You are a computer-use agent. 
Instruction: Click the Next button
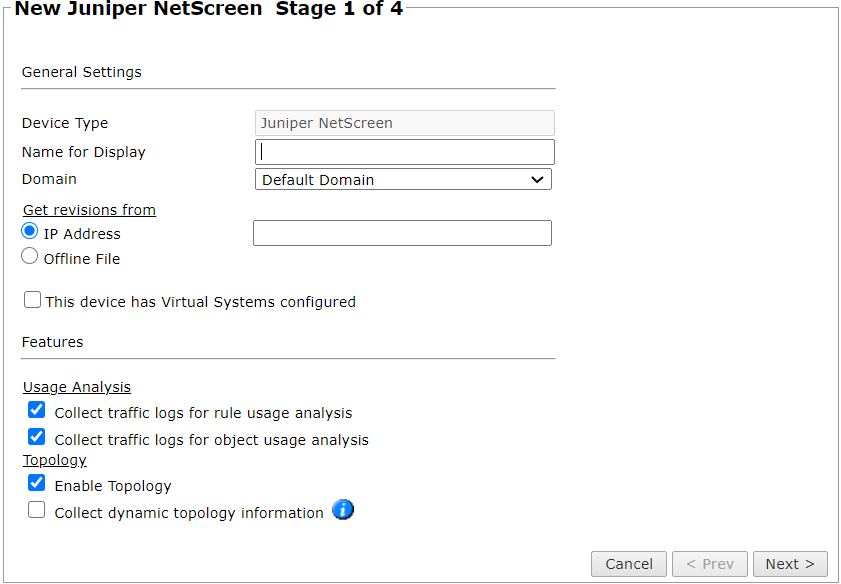(790, 563)
